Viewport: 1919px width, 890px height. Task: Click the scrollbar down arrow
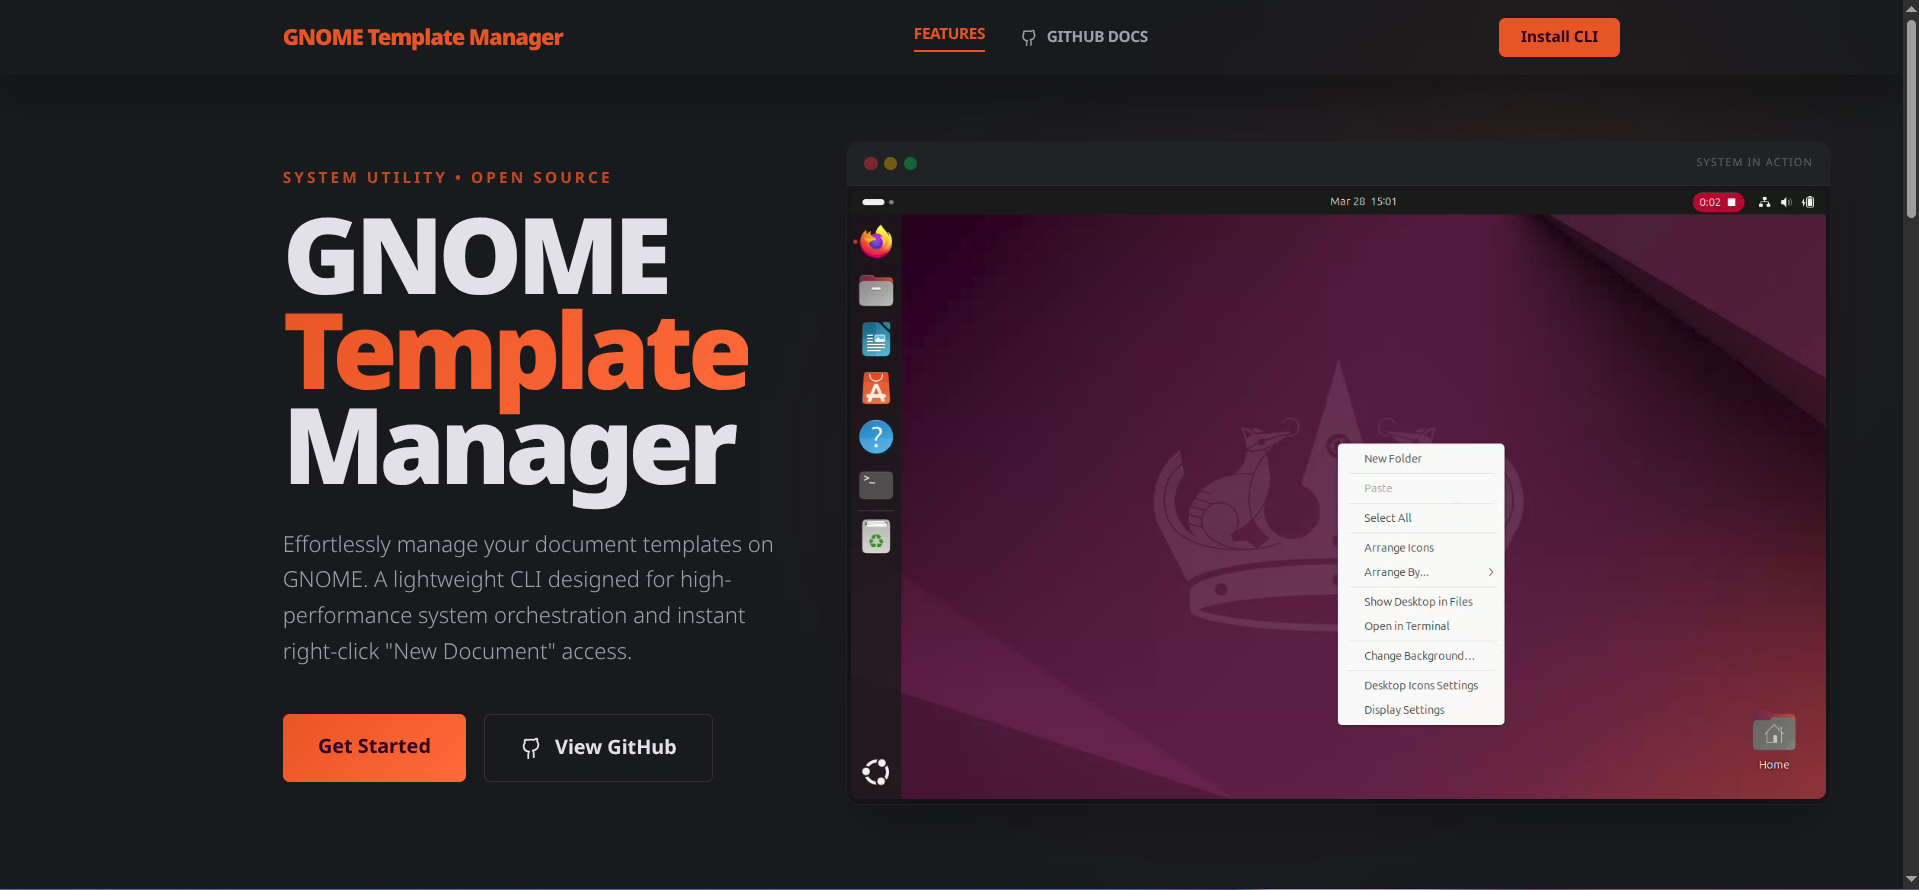pyautogui.click(x=1911, y=881)
